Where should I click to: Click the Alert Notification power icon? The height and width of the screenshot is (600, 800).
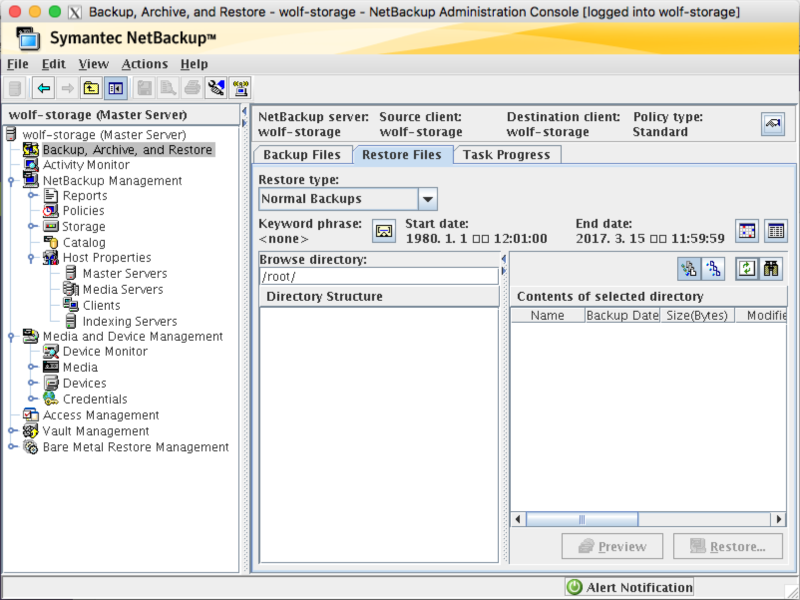[x=574, y=587]
